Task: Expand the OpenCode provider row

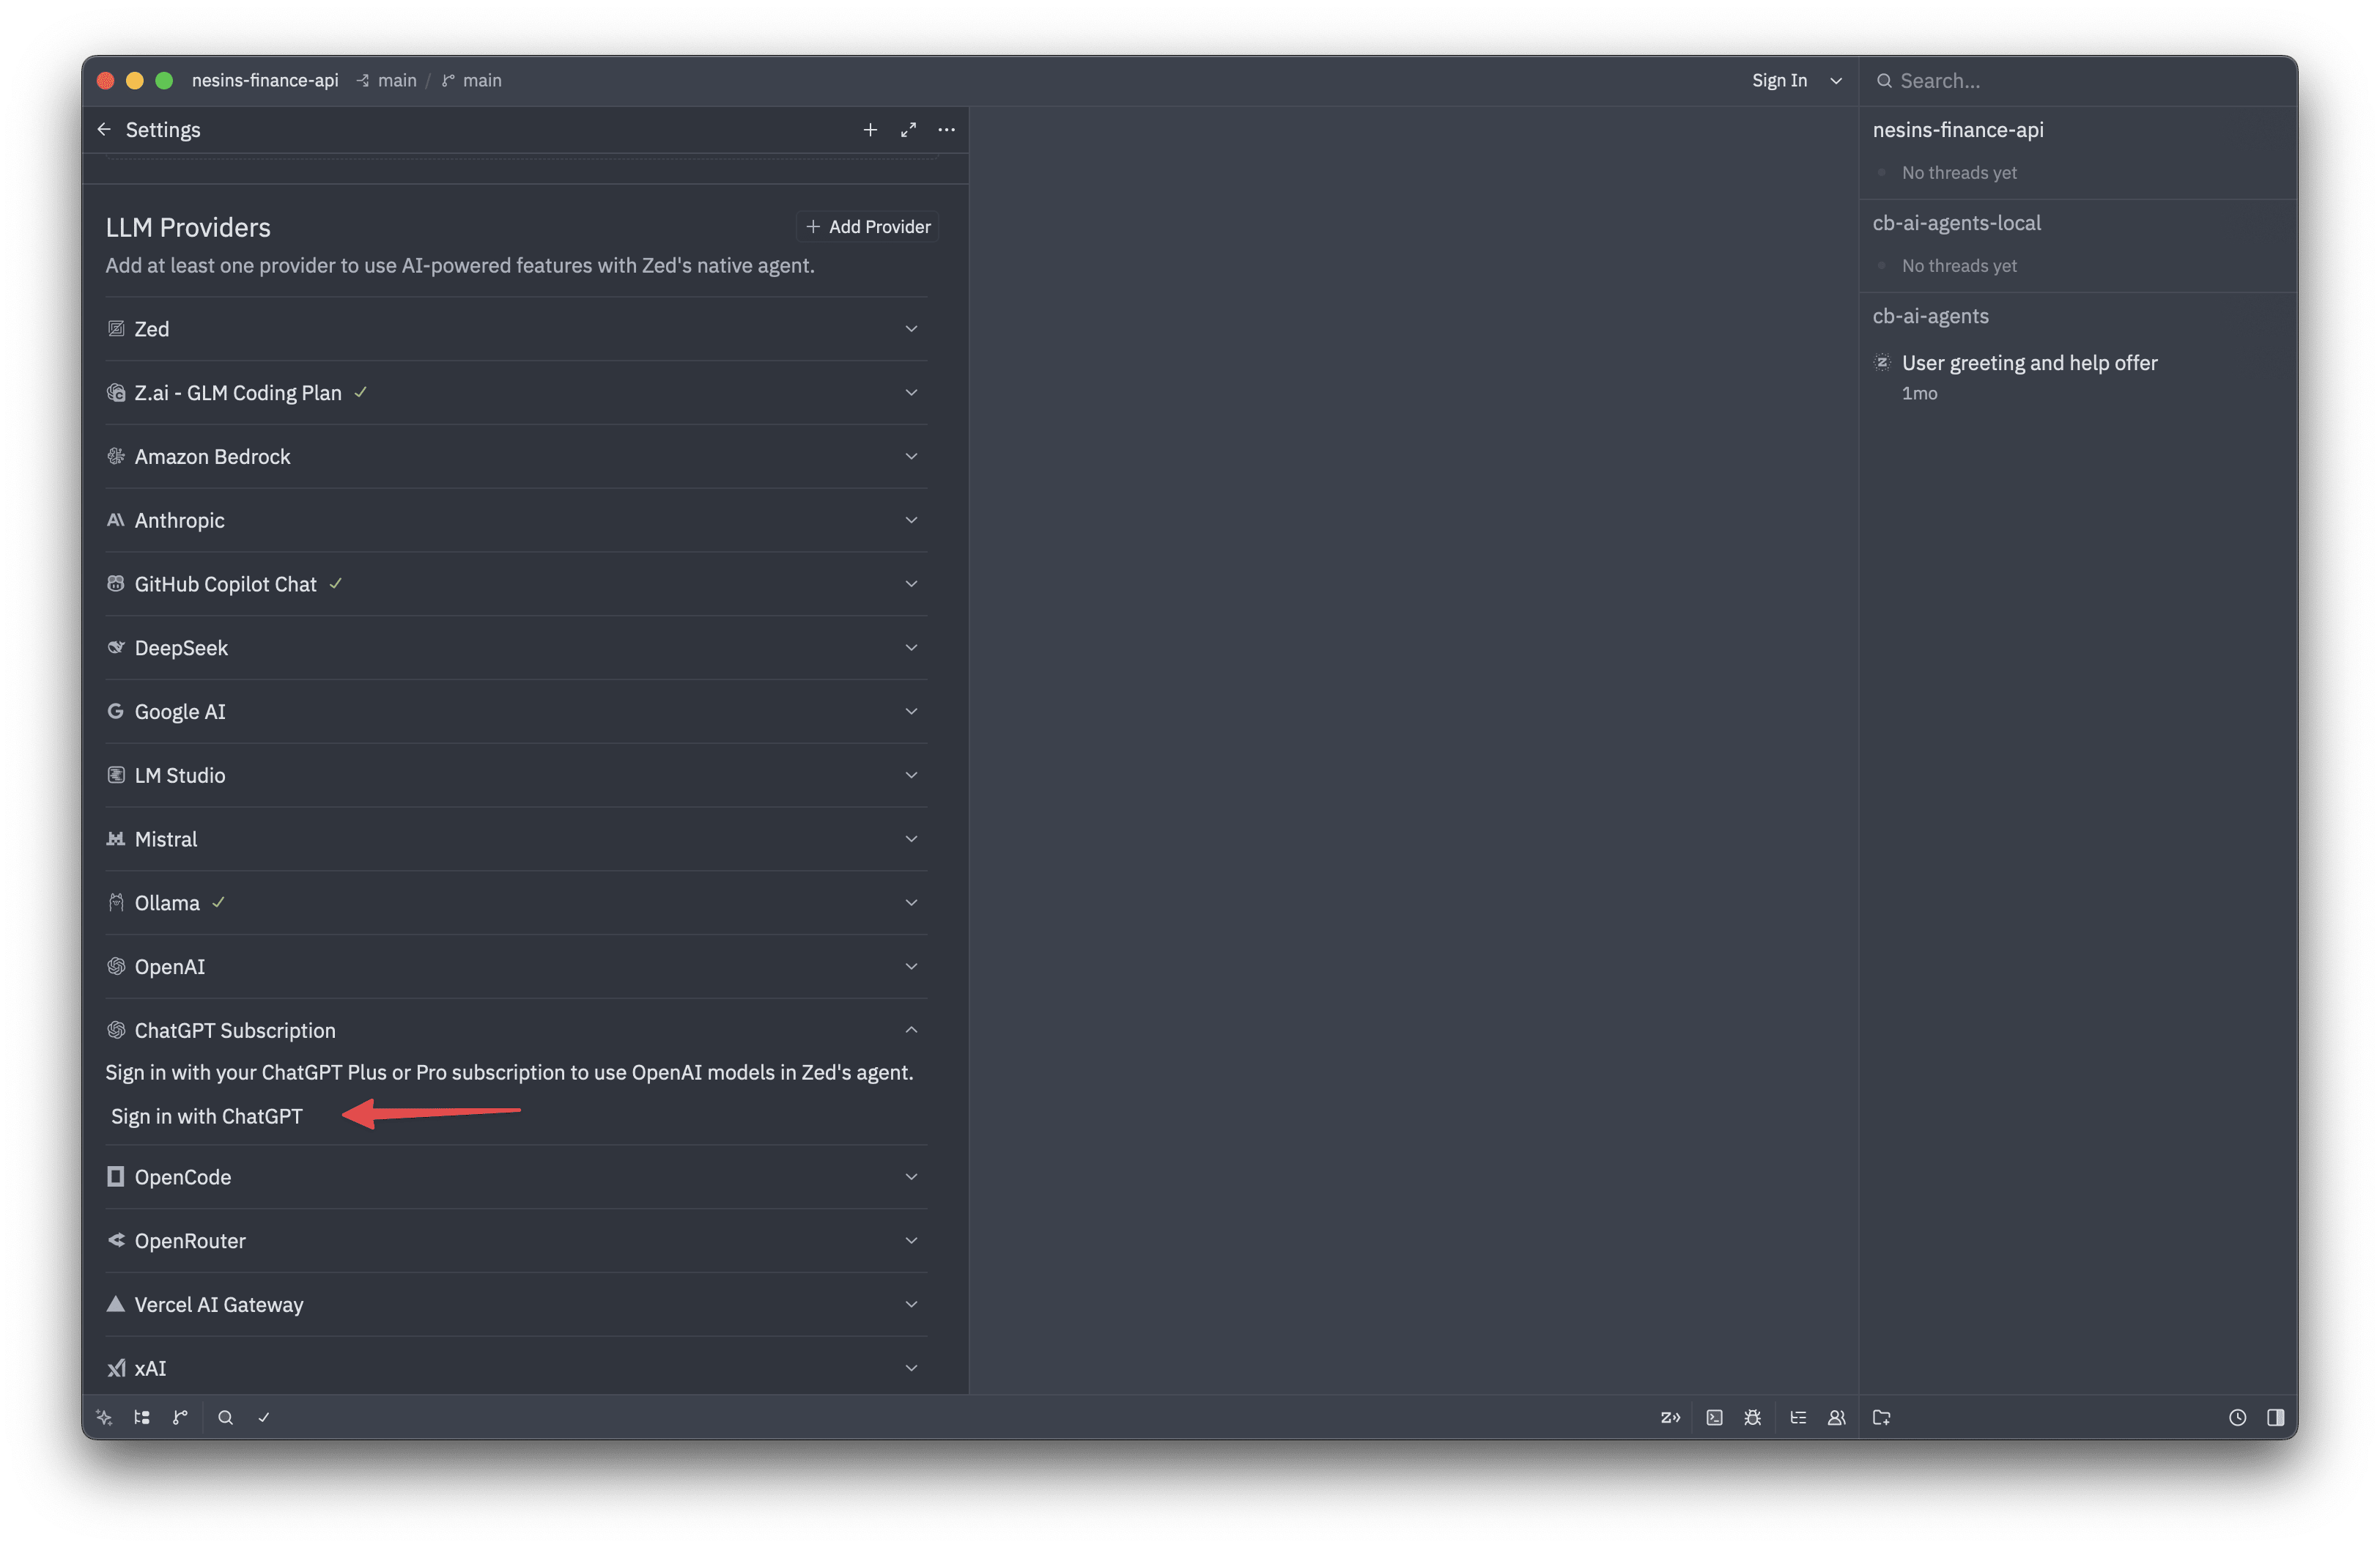Action: 516,1177
